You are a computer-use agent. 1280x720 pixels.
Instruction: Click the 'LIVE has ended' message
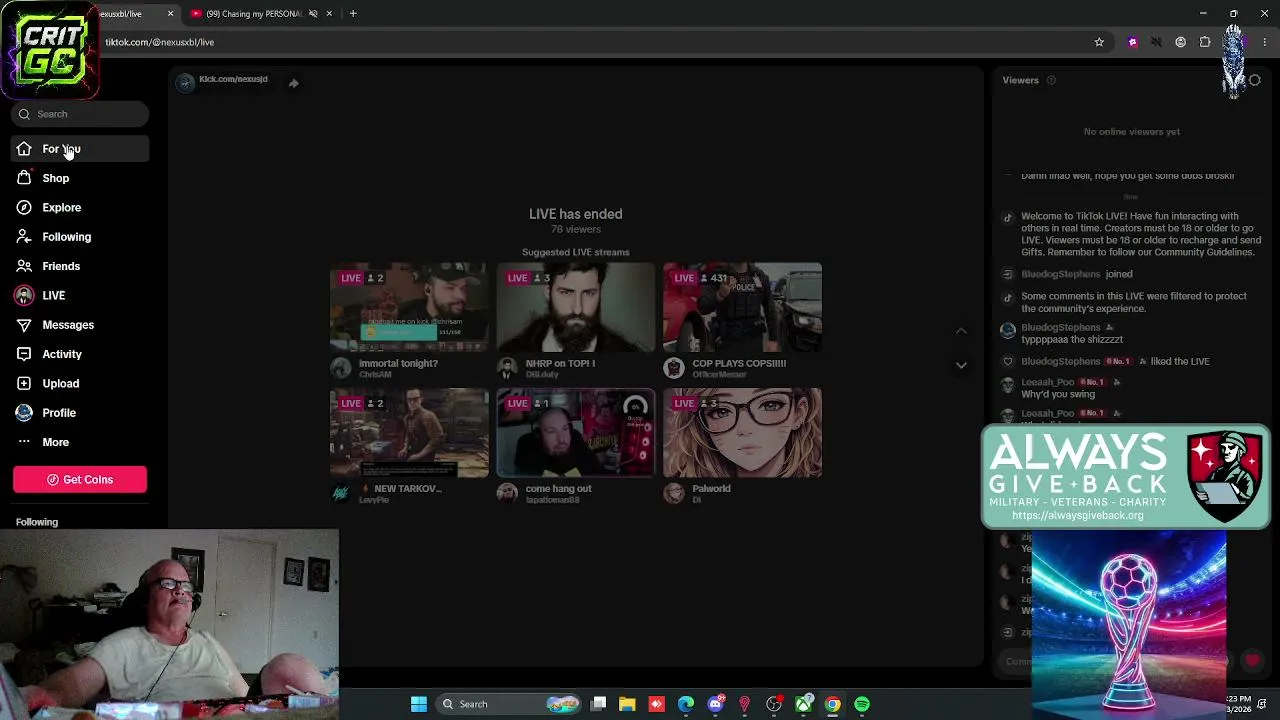coord(576,214)
